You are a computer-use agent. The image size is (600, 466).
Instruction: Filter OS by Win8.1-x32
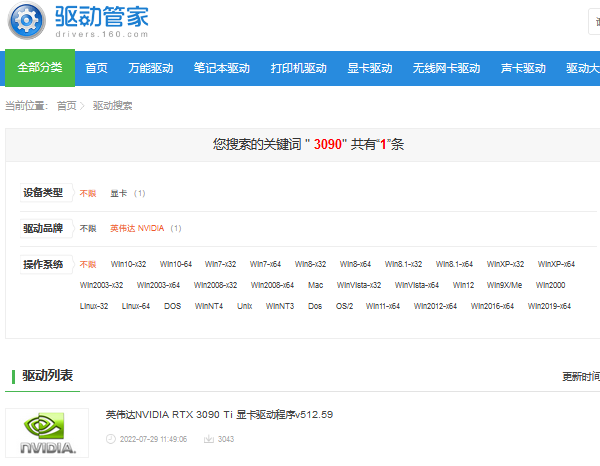pyautogui.click(x=403, y=264)
